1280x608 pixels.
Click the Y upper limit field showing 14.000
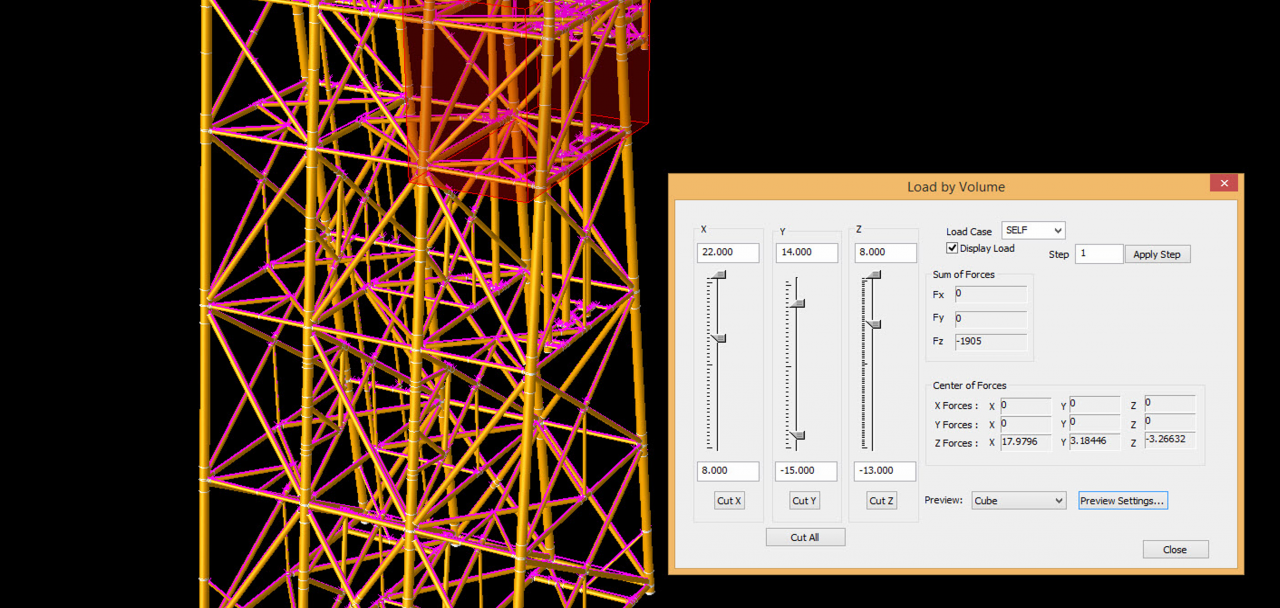pos(806,253)
